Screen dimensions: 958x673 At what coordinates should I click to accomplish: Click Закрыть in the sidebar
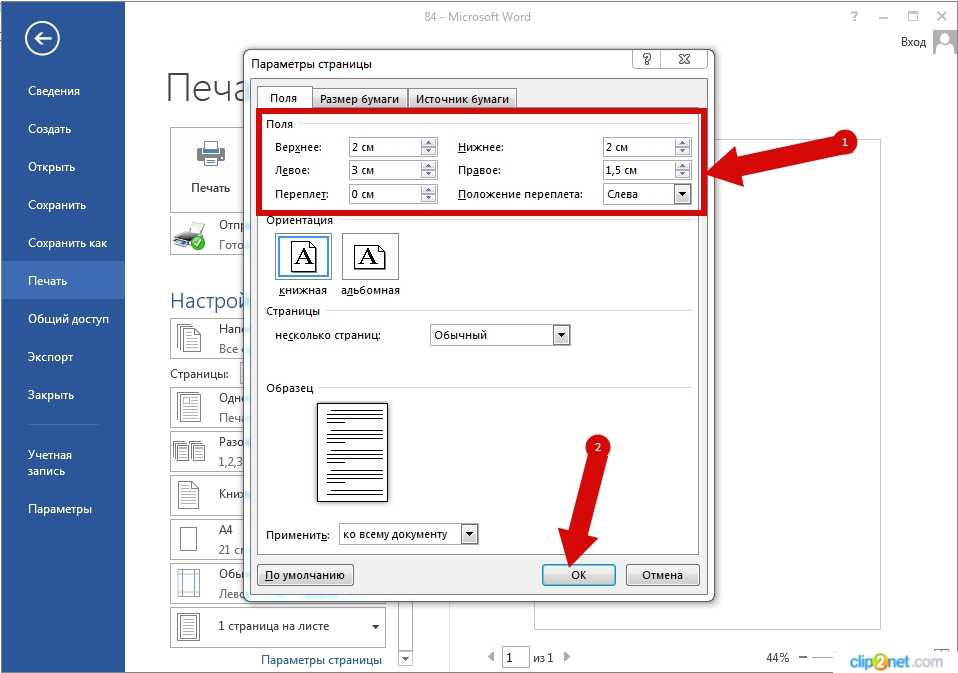(51, 395)
